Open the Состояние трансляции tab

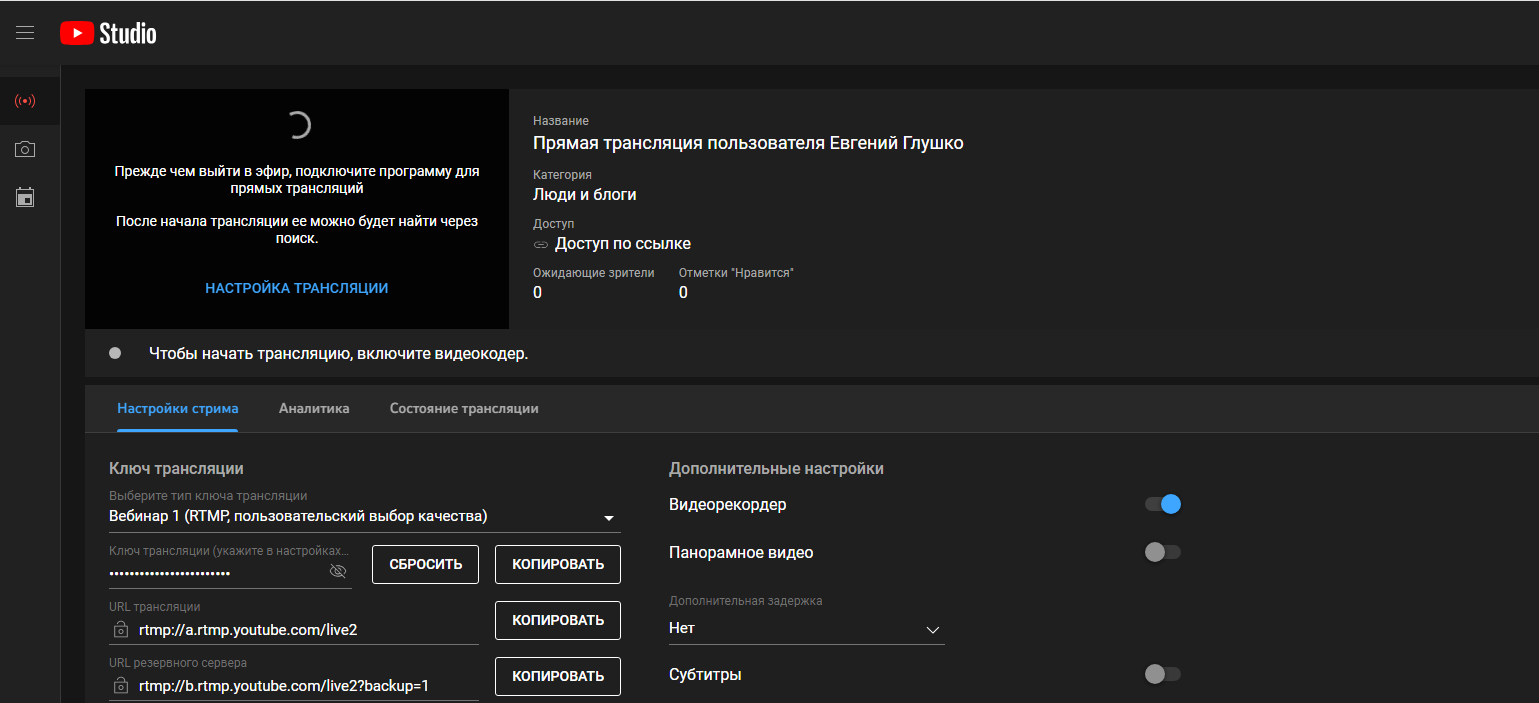point(464,408)
